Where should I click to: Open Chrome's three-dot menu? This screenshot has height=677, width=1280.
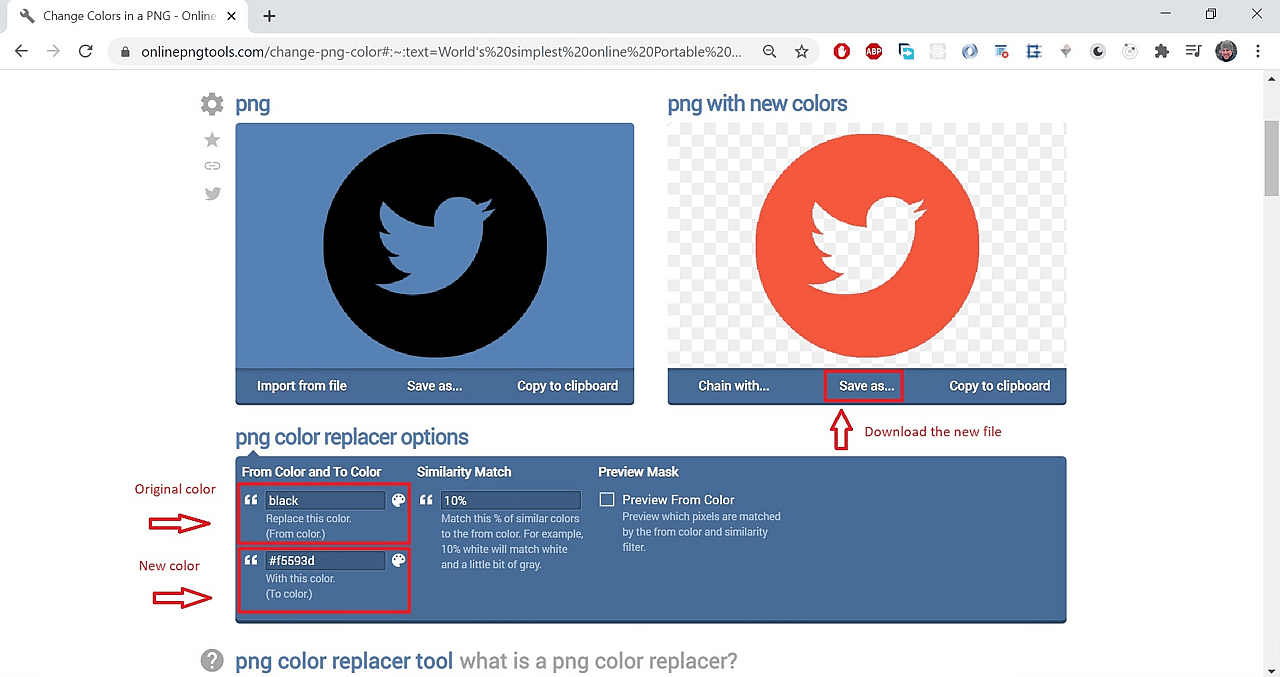pos(1257,52)
